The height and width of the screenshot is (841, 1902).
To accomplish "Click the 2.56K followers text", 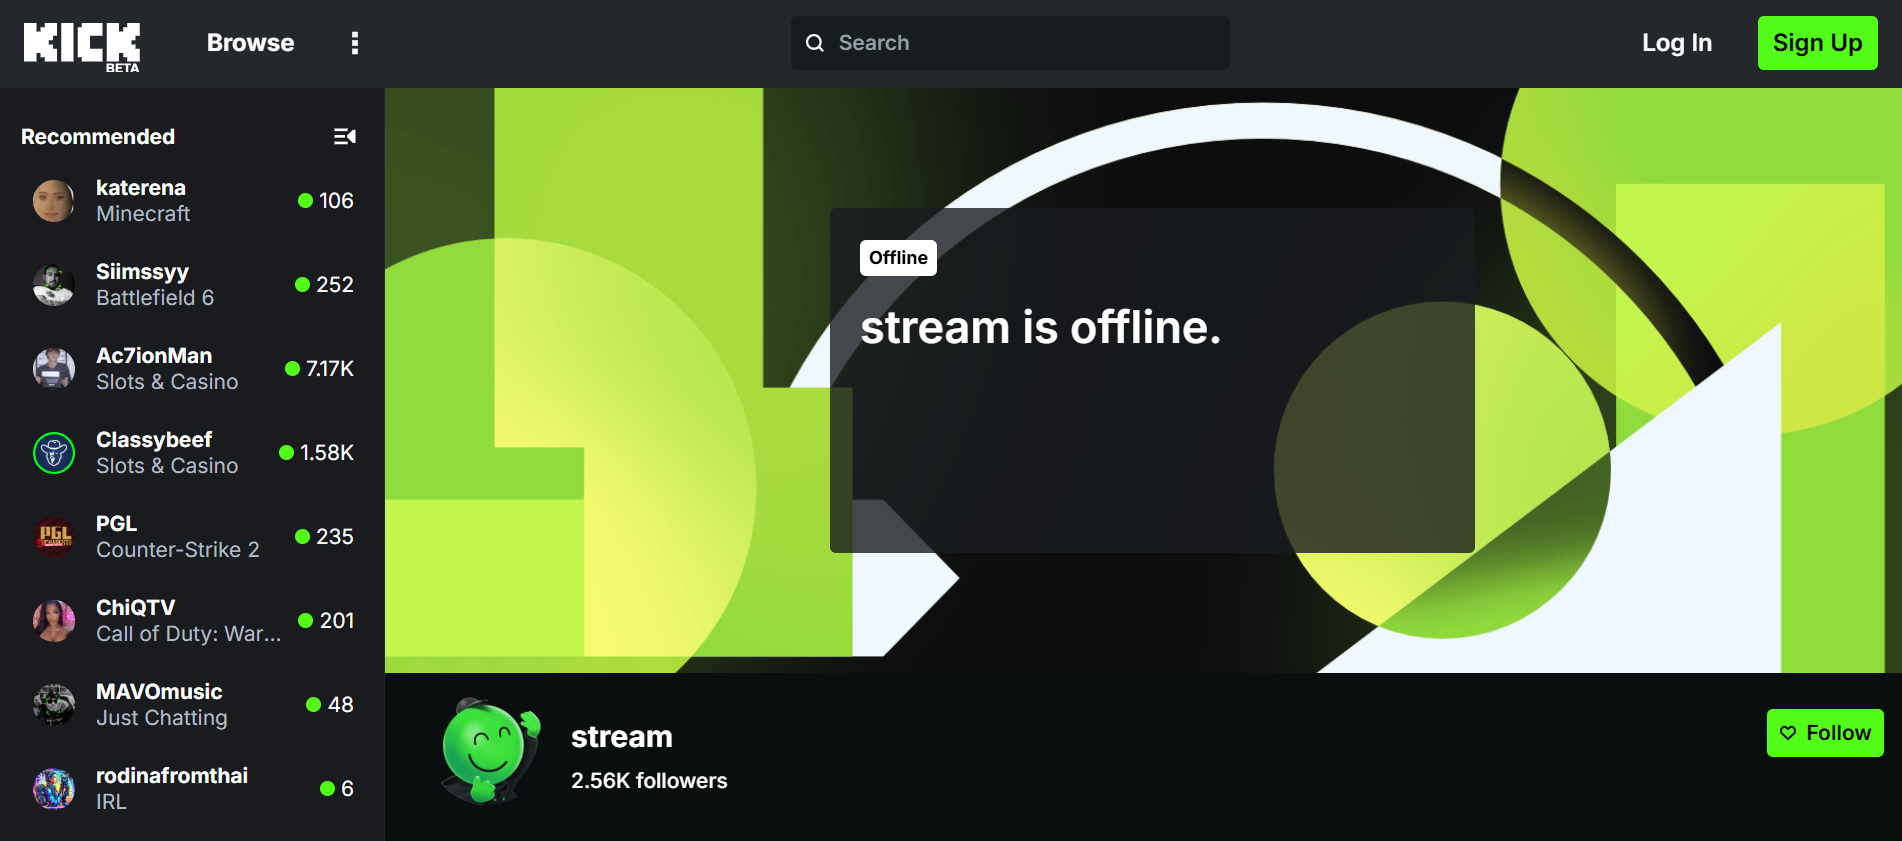I will 649,781.
